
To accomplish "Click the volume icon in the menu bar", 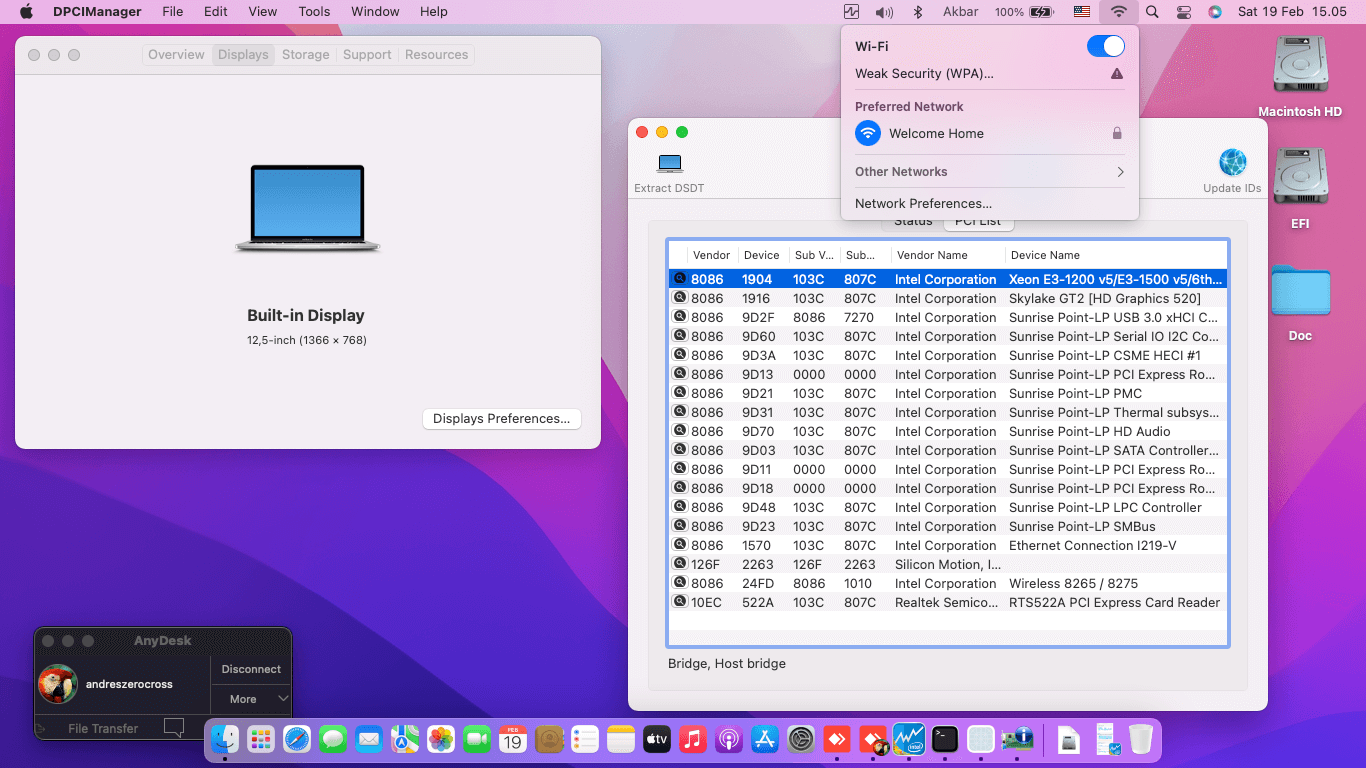I will pyautogui.click(x=884, y=12).
